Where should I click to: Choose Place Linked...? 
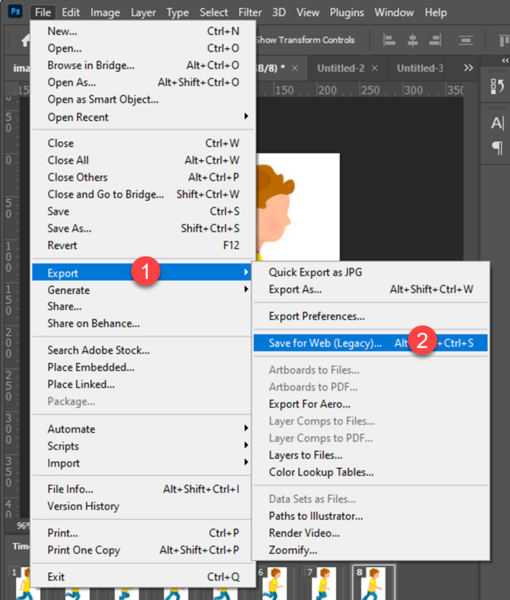142,384
